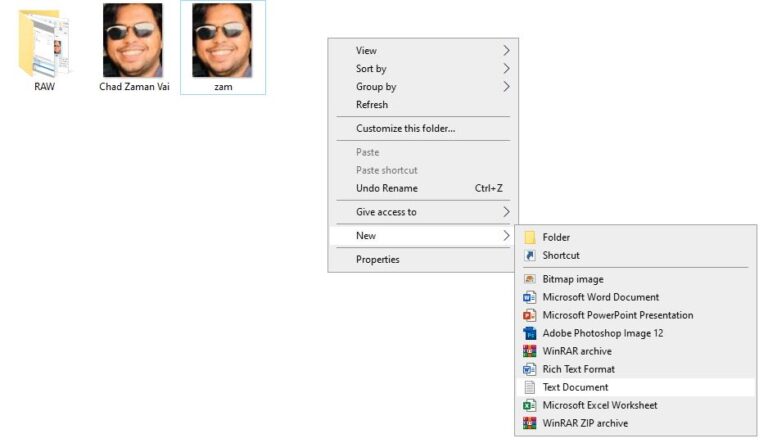Click the PowerPoint Presentation icon
This screenshot has width=768, height=443.
click(x=529, y=315)
